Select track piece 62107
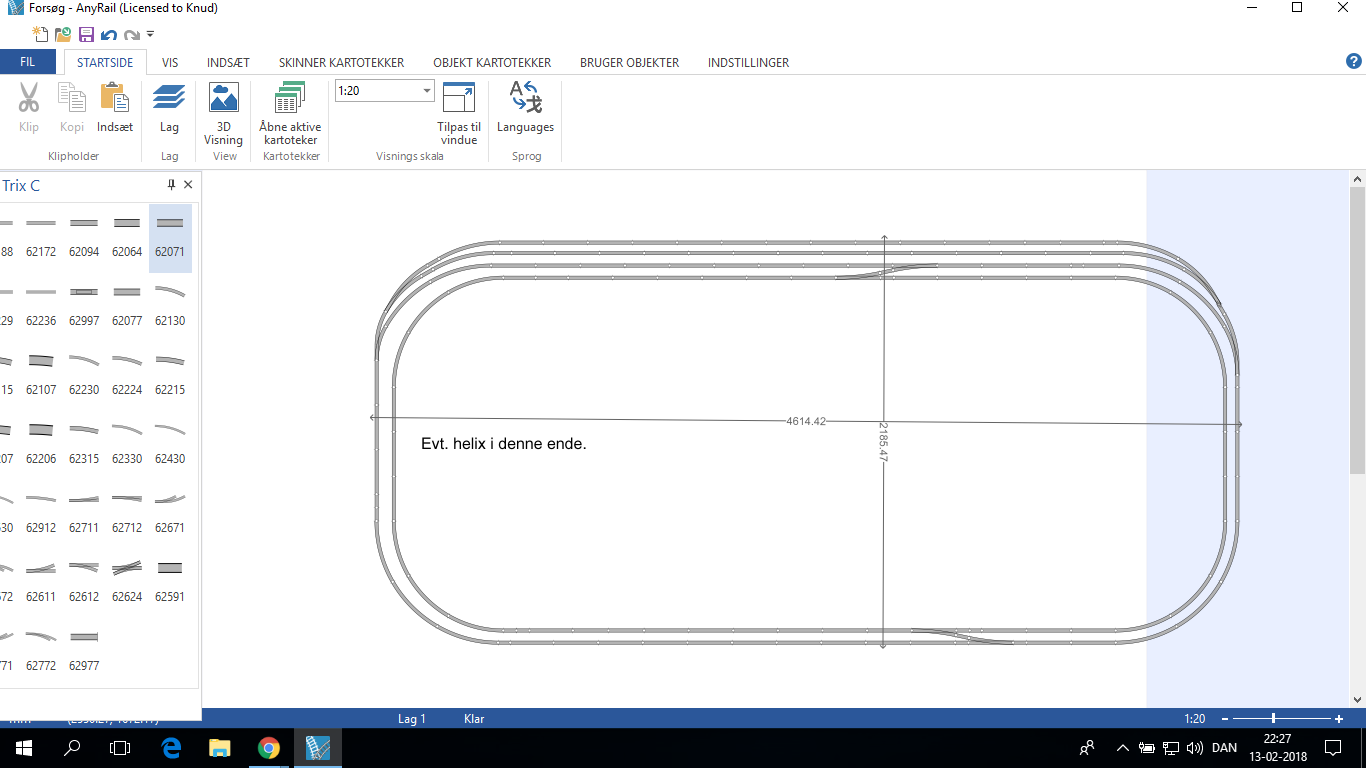 pyautogui.click(x=41, y=376)
